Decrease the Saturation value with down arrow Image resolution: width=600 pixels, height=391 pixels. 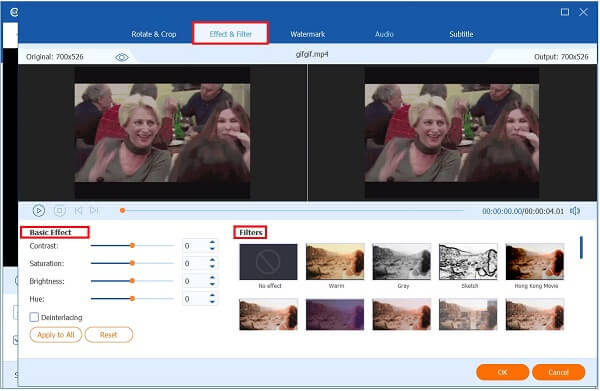(212, 267)
